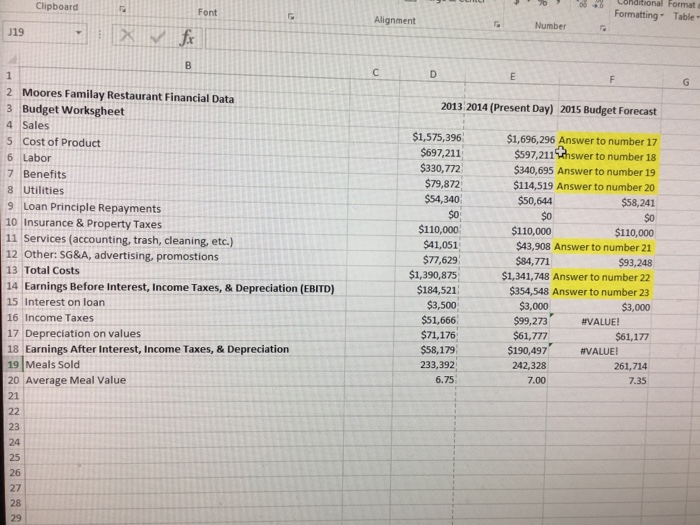Open the Number group dialog launcher

[x=603, y=28]
